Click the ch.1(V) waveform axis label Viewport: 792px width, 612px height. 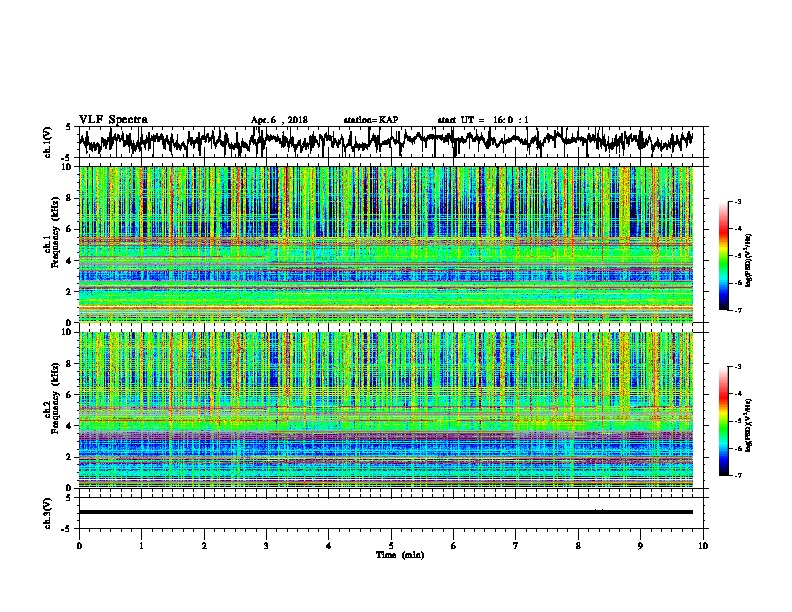48,142
